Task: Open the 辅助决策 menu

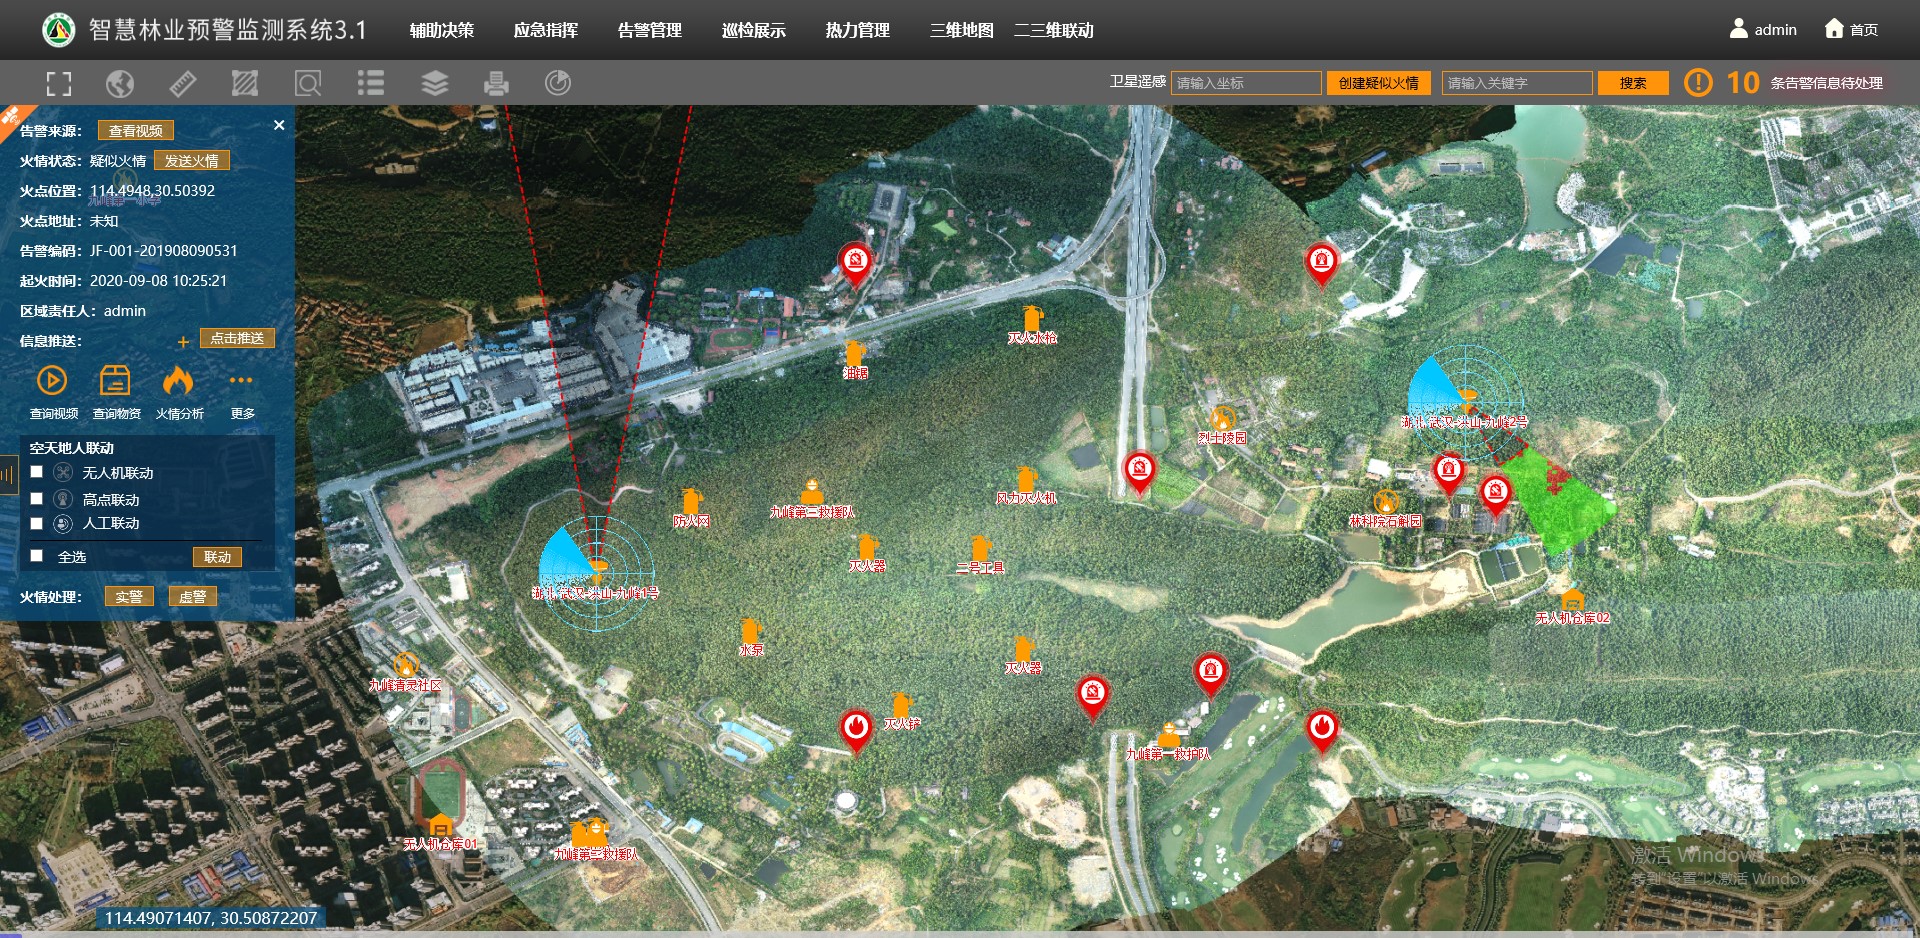Action: click(x=441, y=30)
